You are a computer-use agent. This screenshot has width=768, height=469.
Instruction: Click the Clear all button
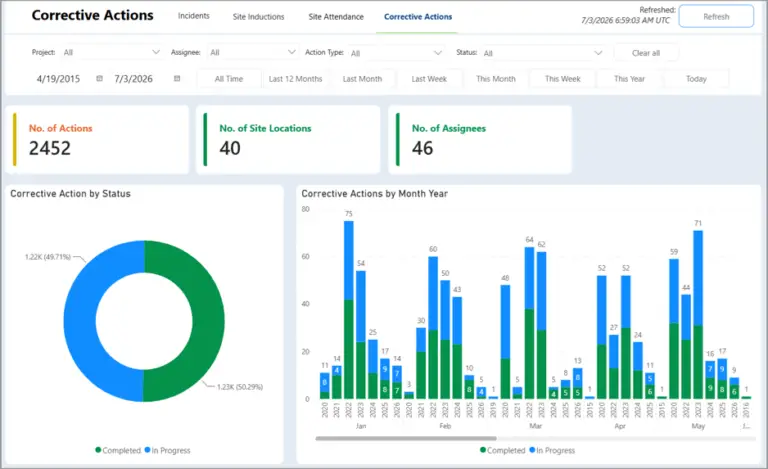click(646, 53)
